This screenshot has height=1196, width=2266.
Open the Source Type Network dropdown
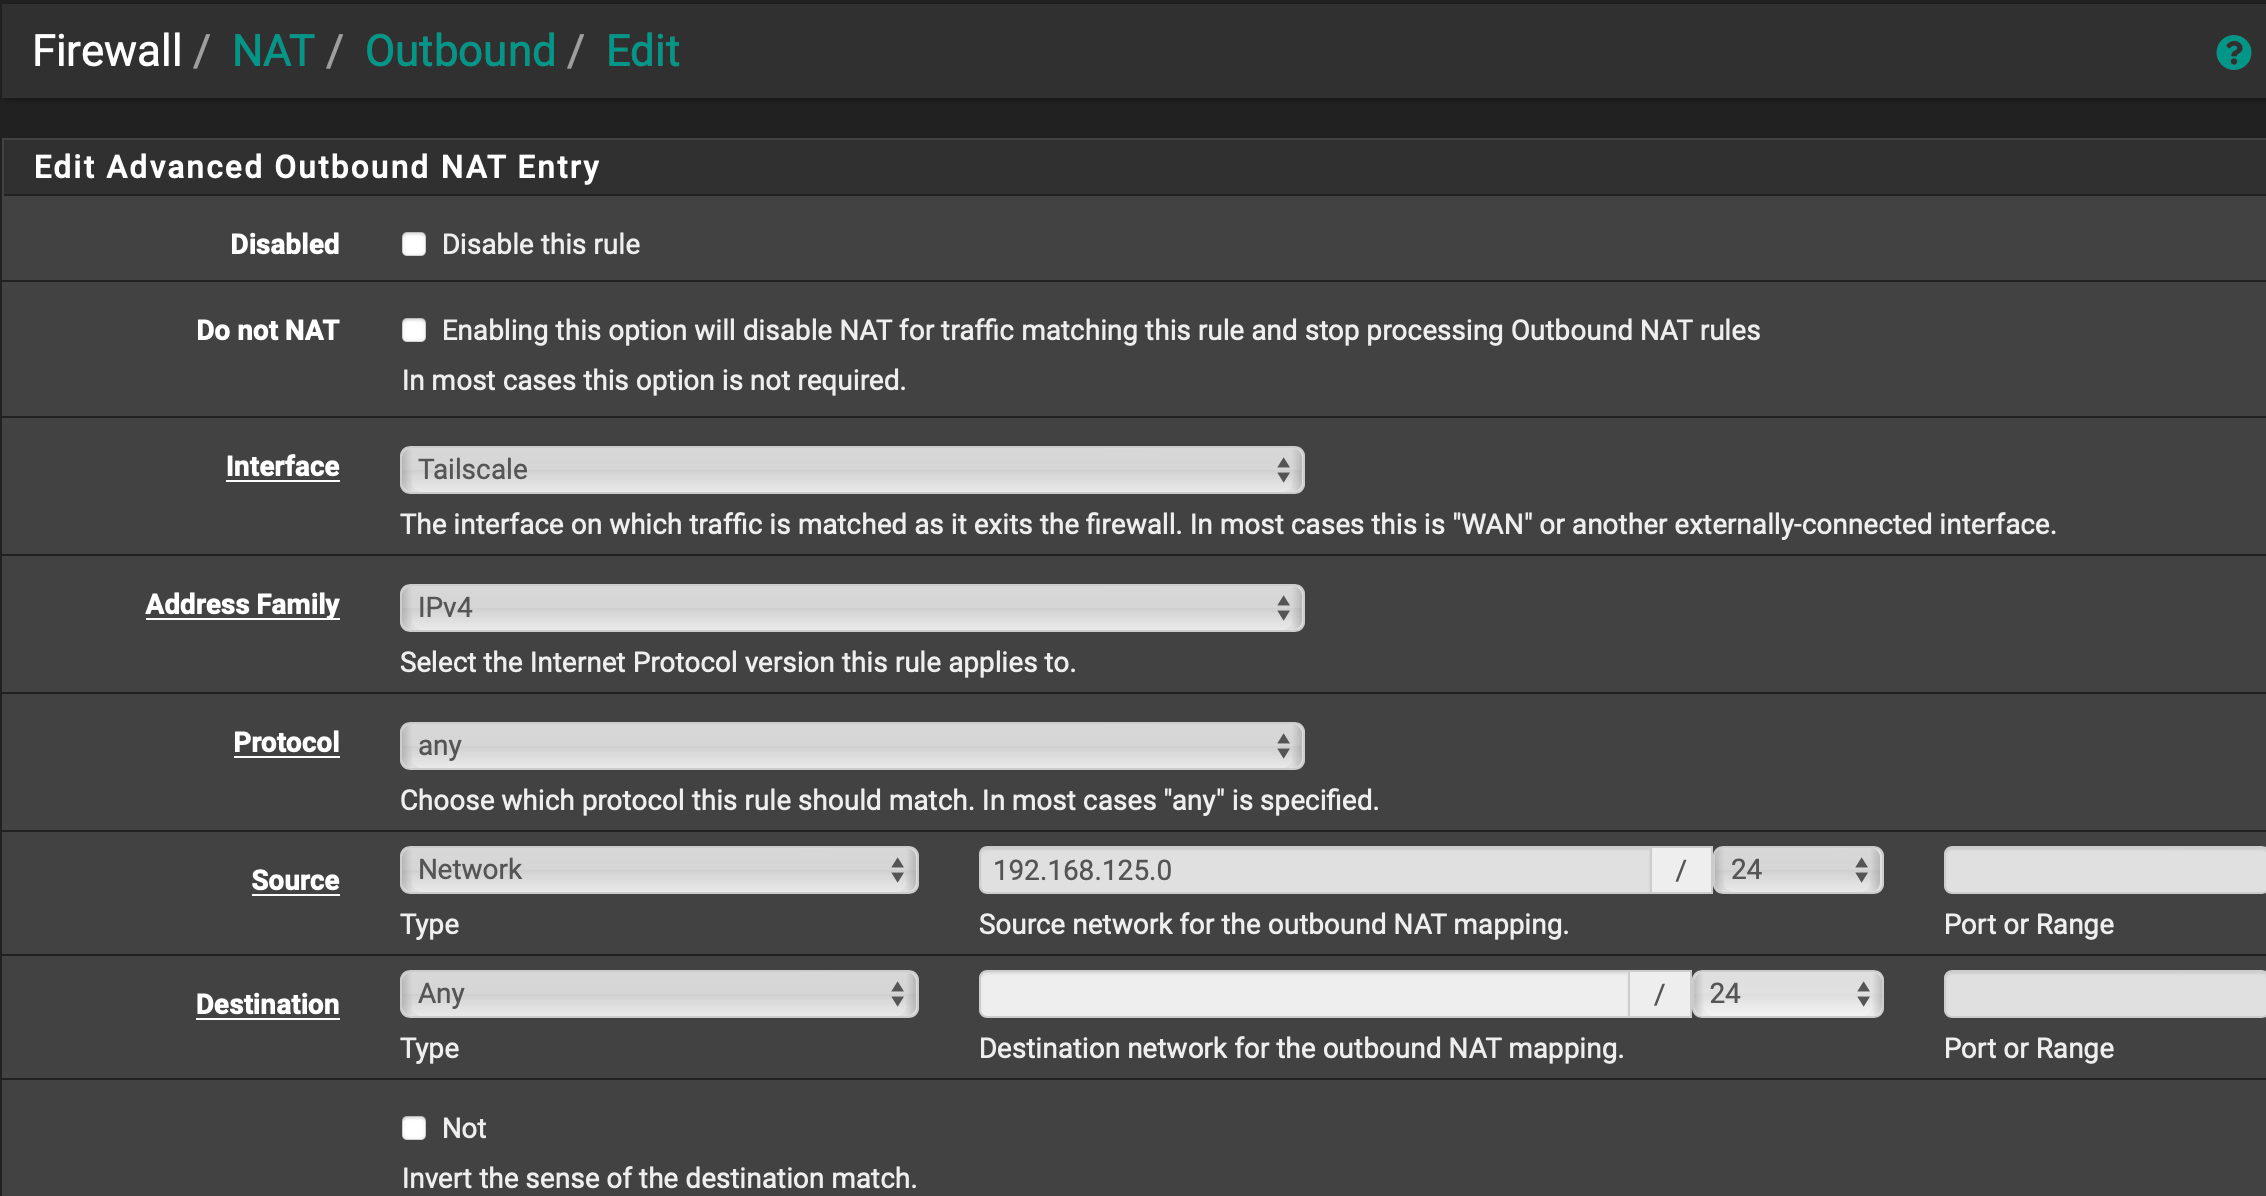(x=659, y=870)
